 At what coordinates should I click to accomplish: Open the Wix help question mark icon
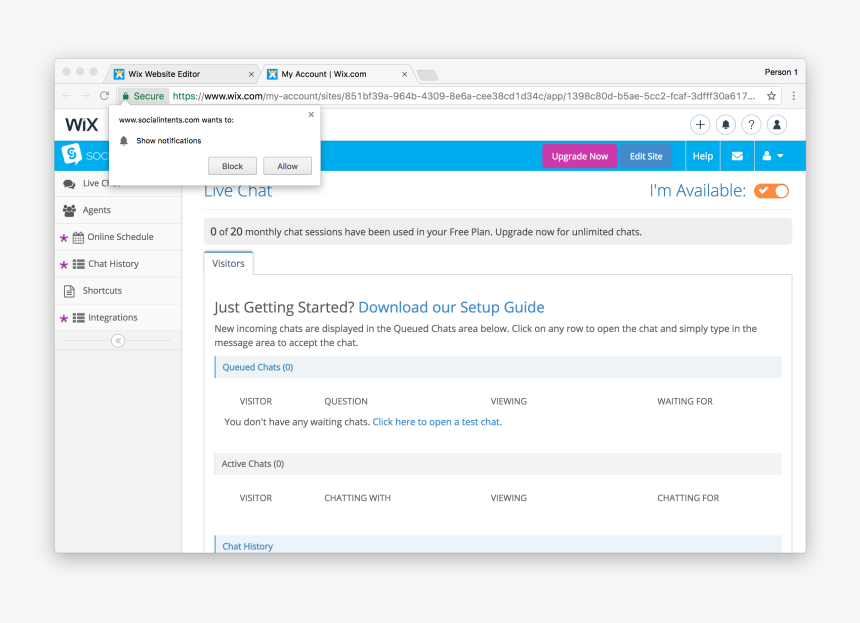coord(751,125)
